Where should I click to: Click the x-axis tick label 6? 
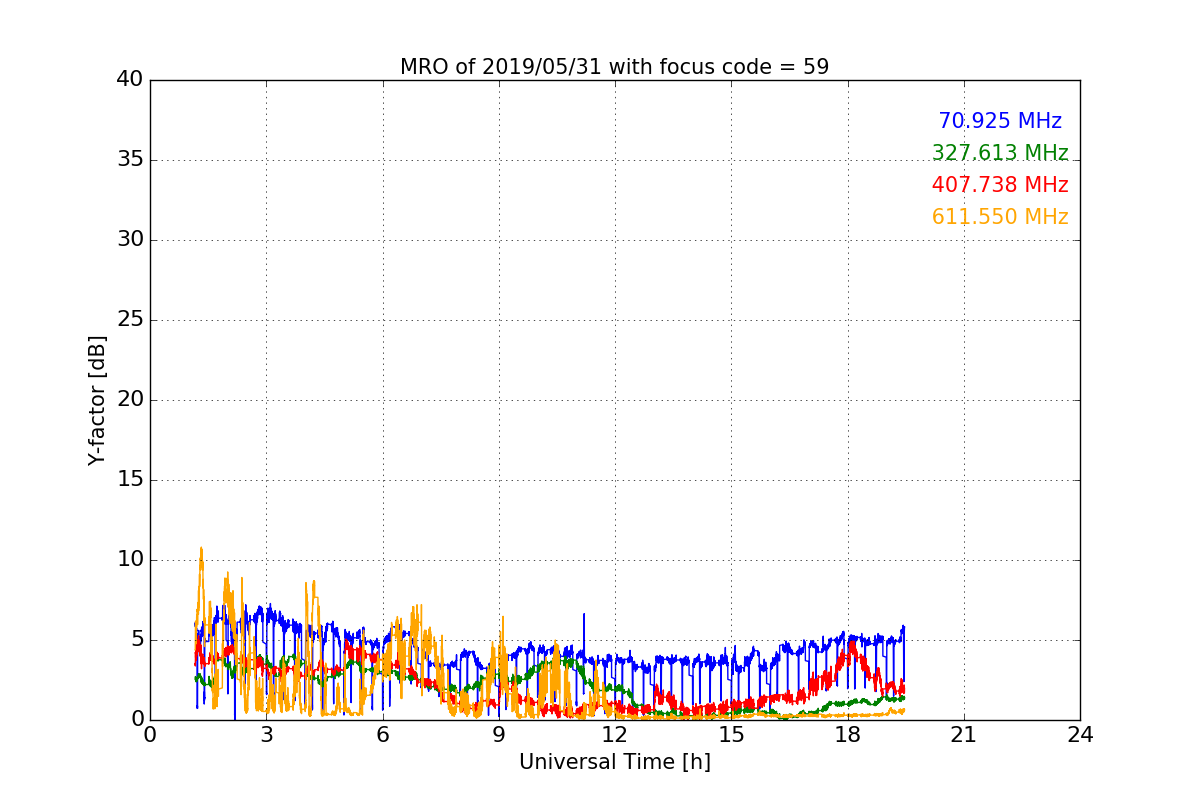pyautogui.click(x=382, y=734)
